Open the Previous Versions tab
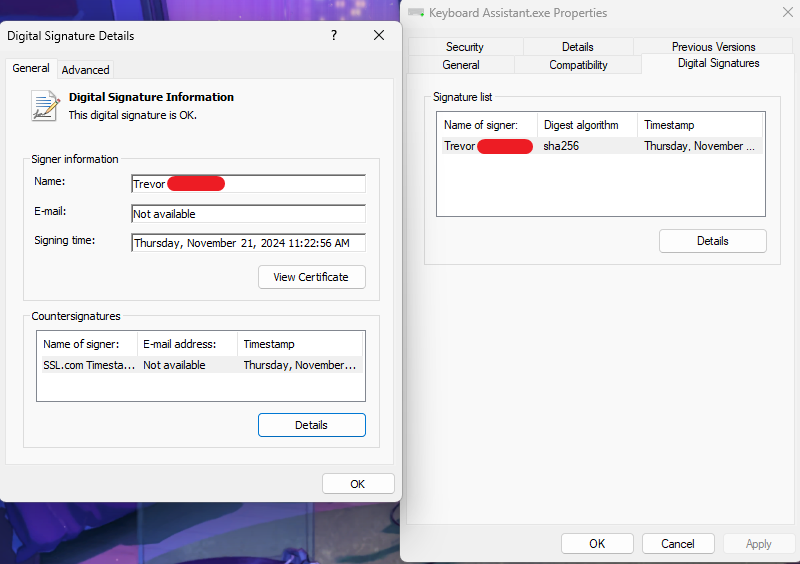Image resolution: width=800 pixels, height=564 pixels. (x=713, y=47)
